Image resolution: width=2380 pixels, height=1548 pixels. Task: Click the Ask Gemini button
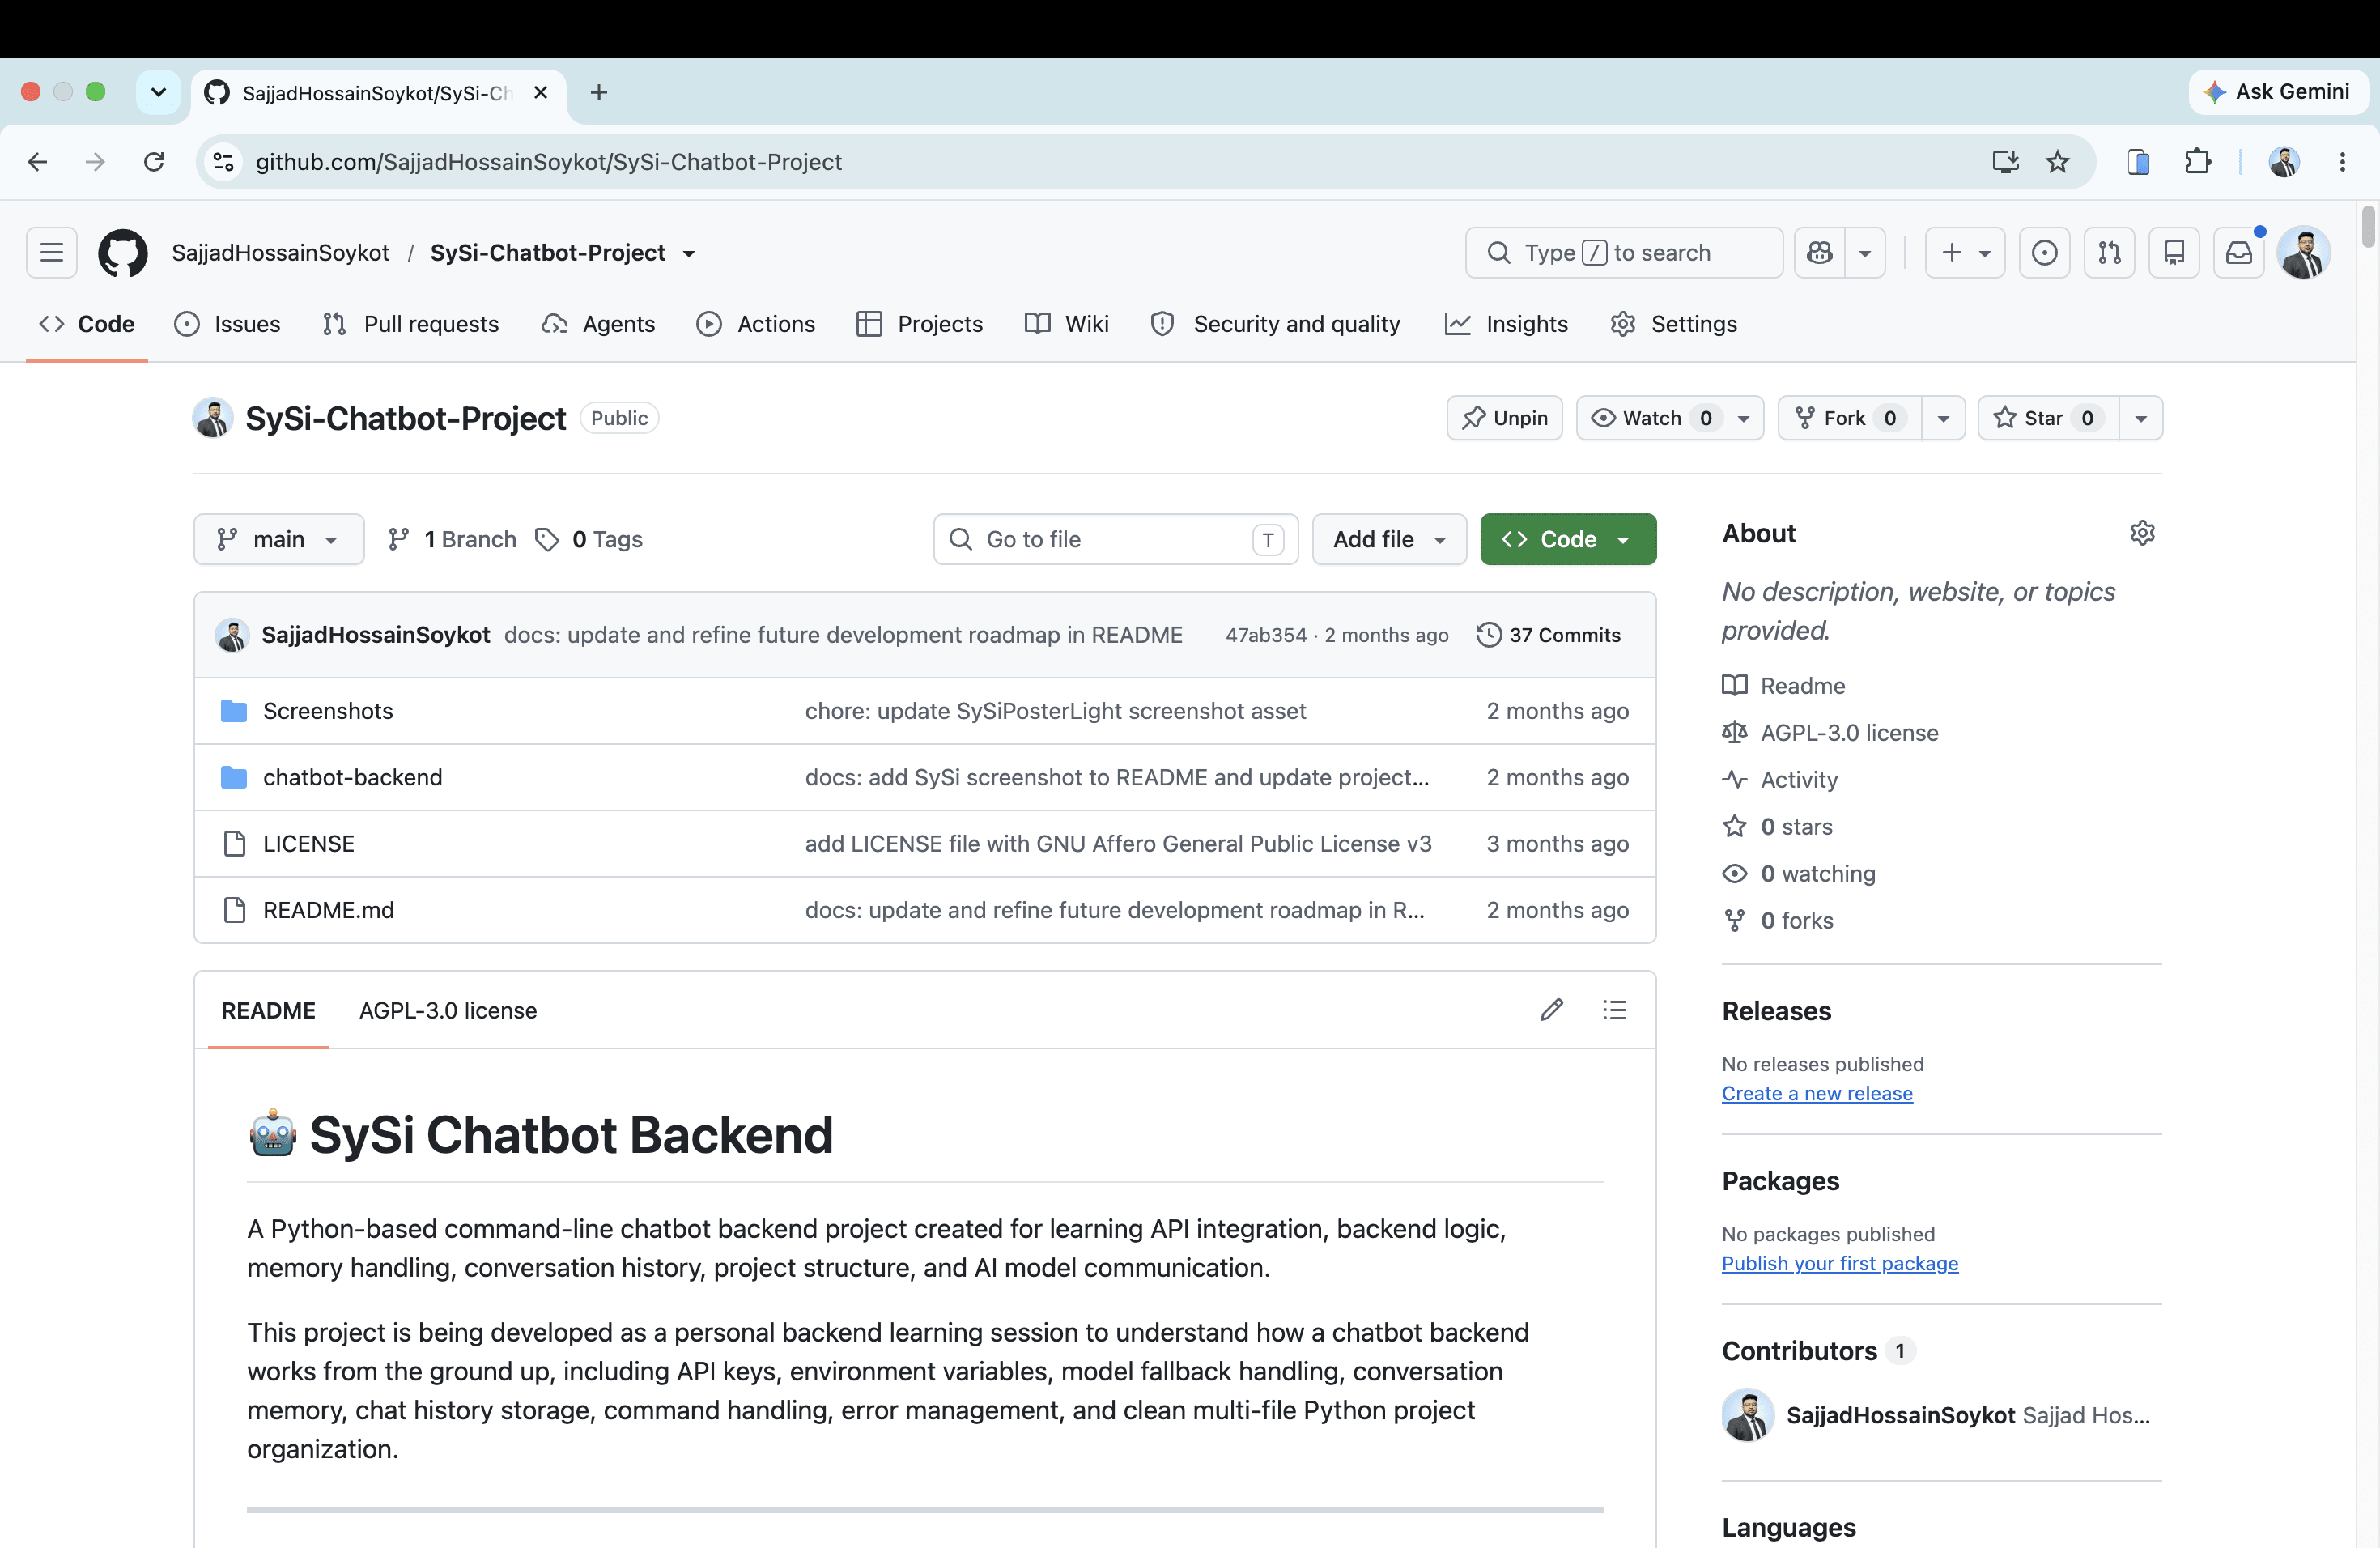coord(2279,92)
